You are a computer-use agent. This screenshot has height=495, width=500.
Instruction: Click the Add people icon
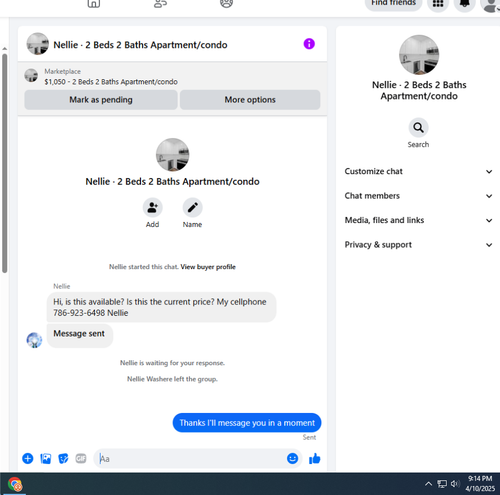[x=152, y=207]
